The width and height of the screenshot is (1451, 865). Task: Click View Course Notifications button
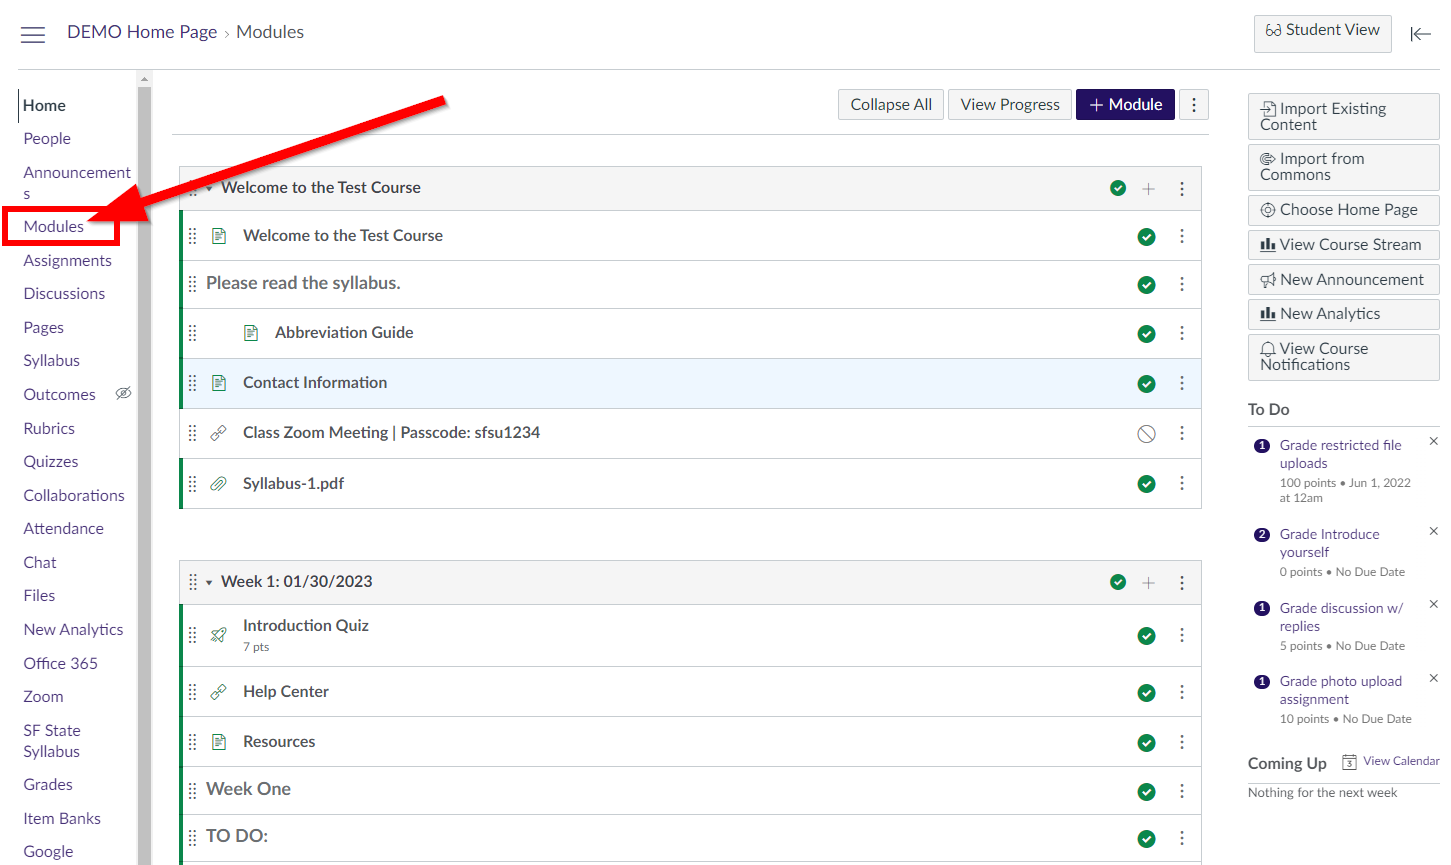1343,357
